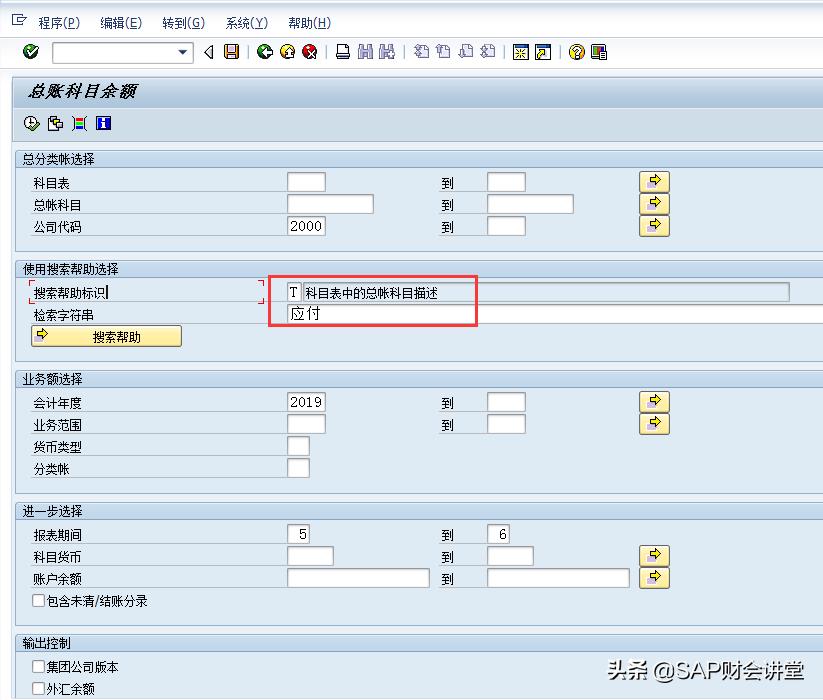Click the 搜索帮助 button

[105, 336]
